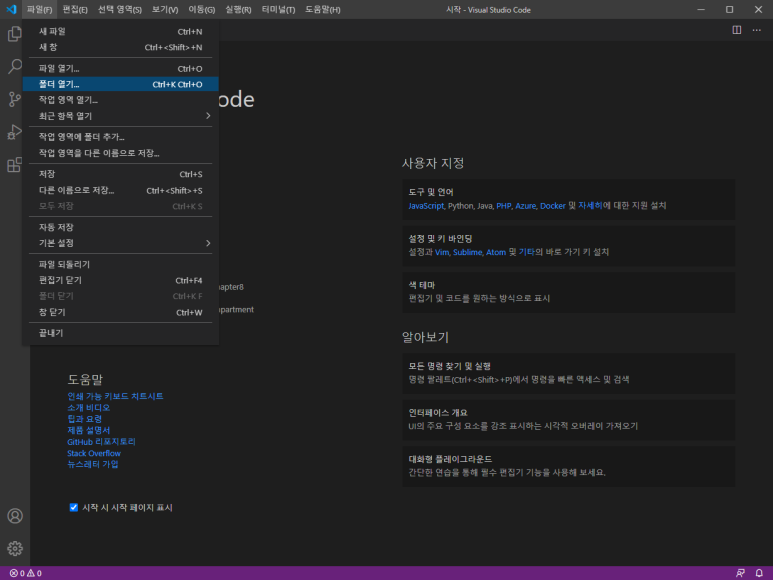The height and width of the screenshot is (580, 773).
Task: Expand the '최근 항목 열기' submenu
Action: click(120, 116)
